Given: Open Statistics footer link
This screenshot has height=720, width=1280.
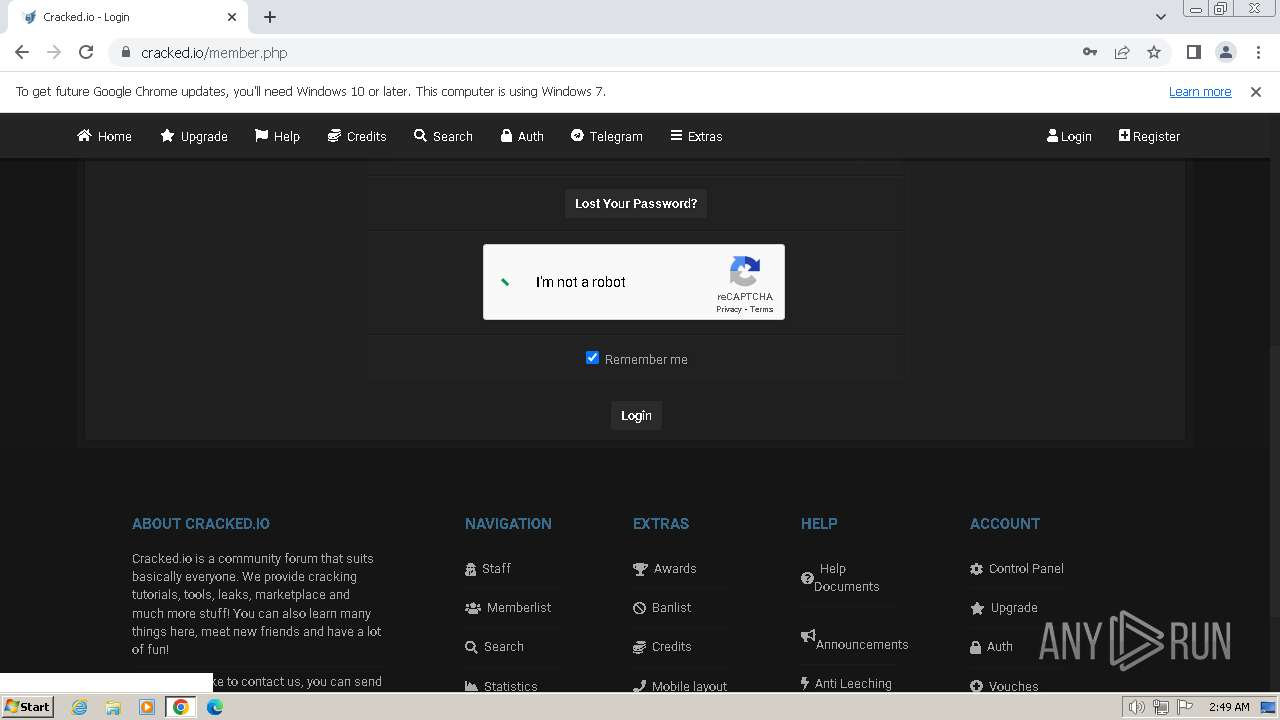Looking at the screenshot, I should tap(501, 686).
